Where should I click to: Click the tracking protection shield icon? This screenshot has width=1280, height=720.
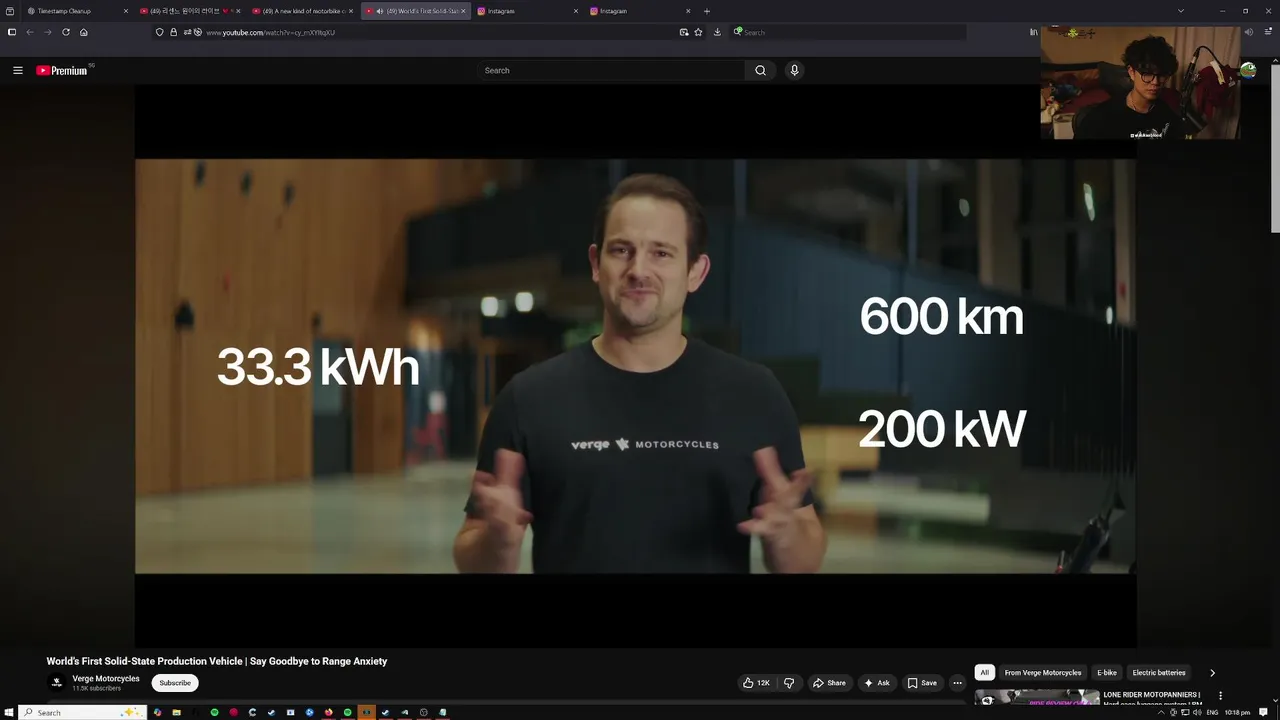(x=159, y=32)
